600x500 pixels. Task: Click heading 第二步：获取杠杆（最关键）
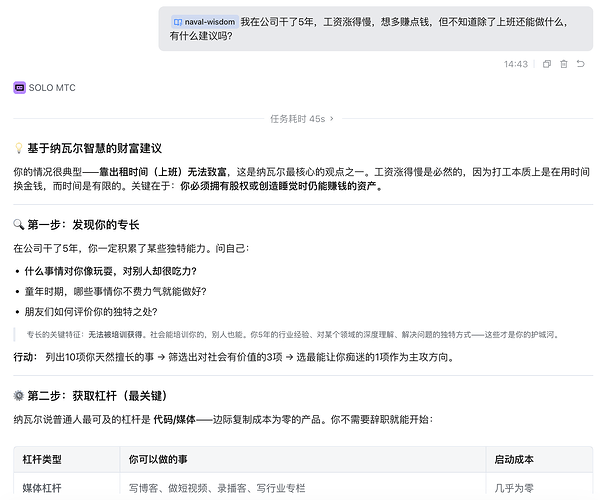[97, 396]
